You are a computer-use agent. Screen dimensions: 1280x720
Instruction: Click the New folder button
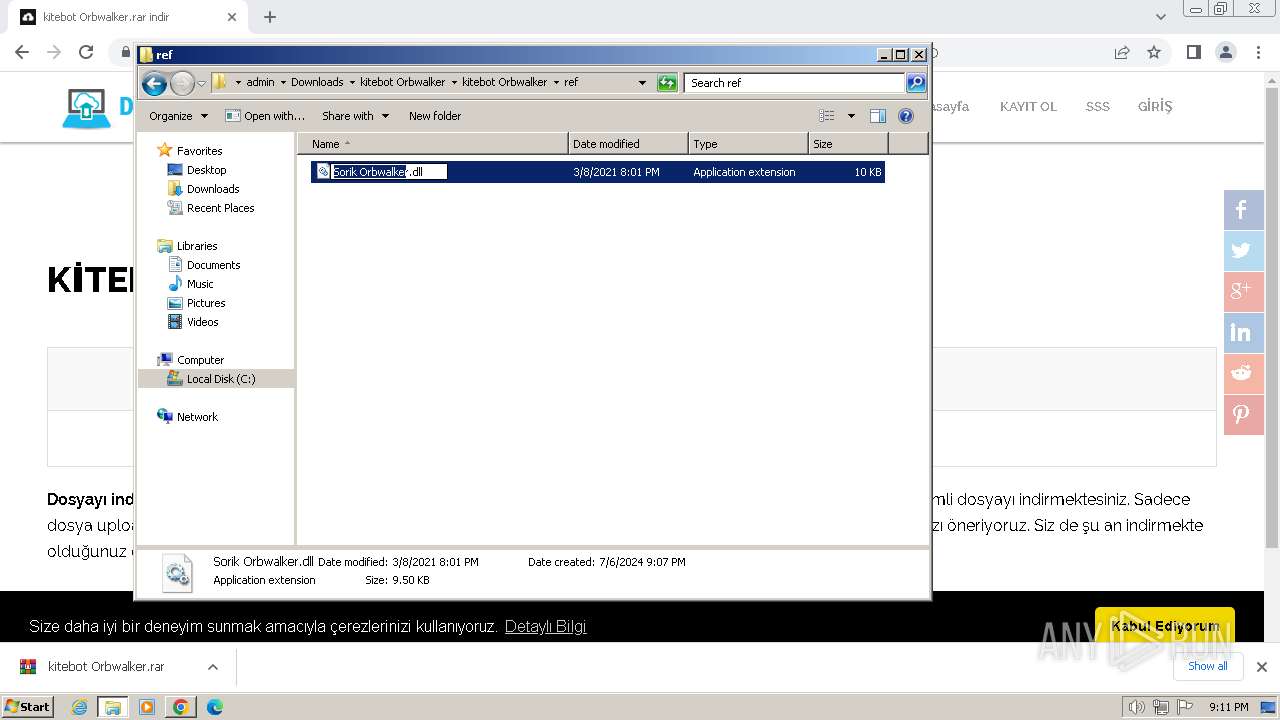[x=435, y=116]
